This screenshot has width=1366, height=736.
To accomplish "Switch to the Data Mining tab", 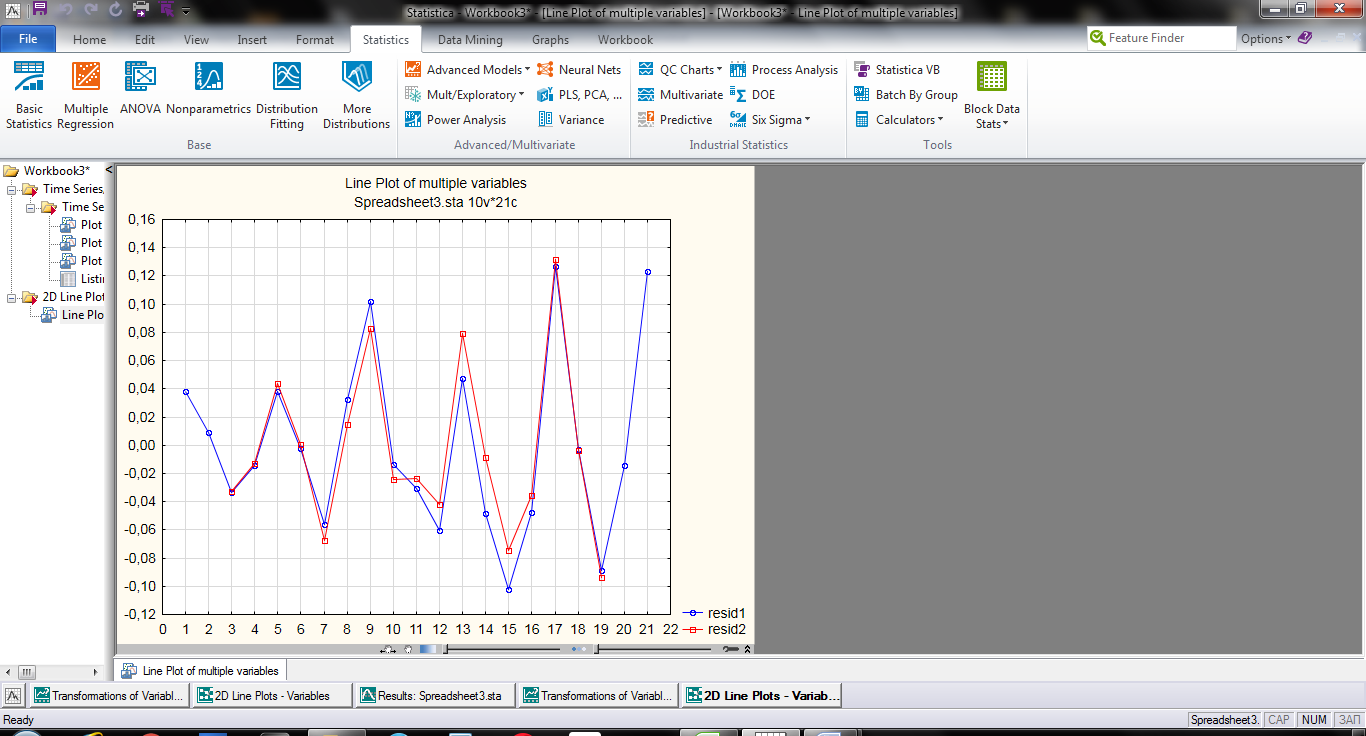I will pyautogui.click(x=470, y=40).
